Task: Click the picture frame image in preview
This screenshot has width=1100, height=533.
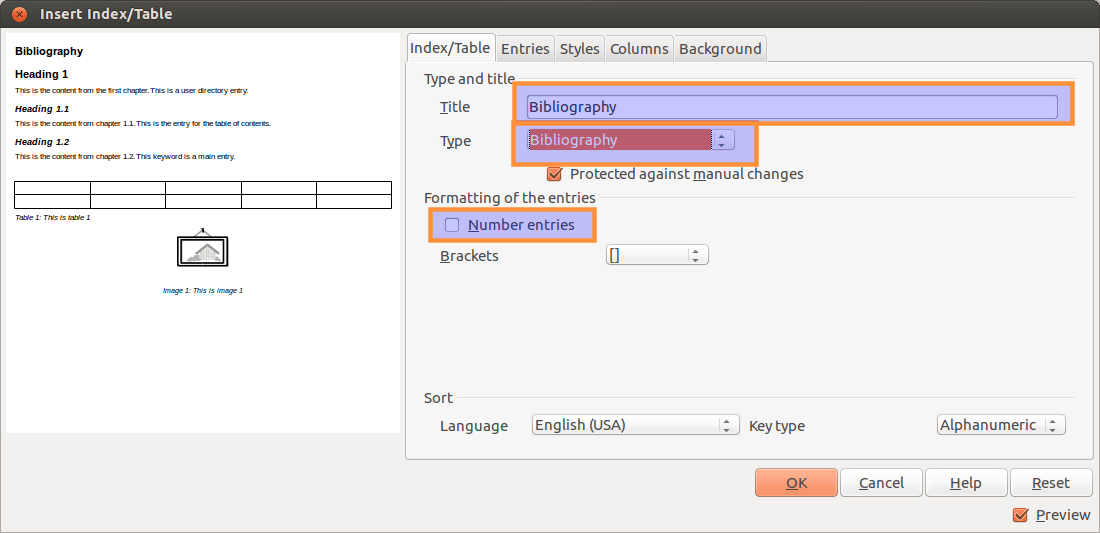Action: pos(203,248)
